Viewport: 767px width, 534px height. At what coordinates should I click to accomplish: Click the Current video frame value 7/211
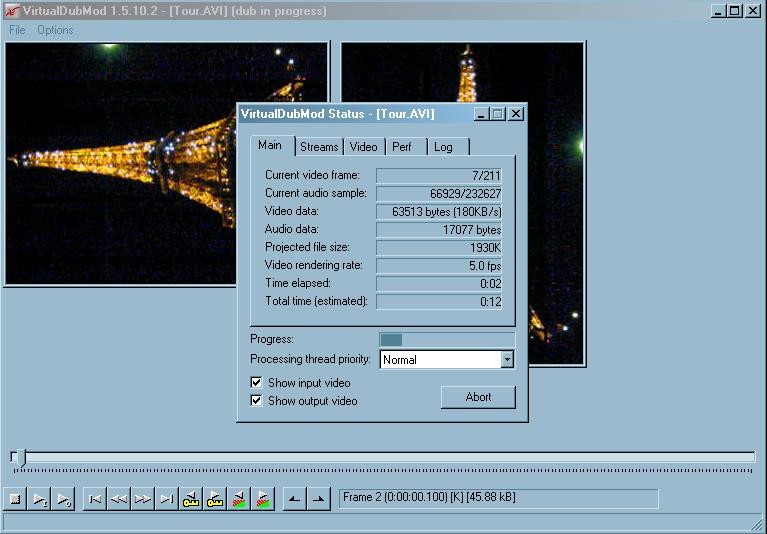439,176
